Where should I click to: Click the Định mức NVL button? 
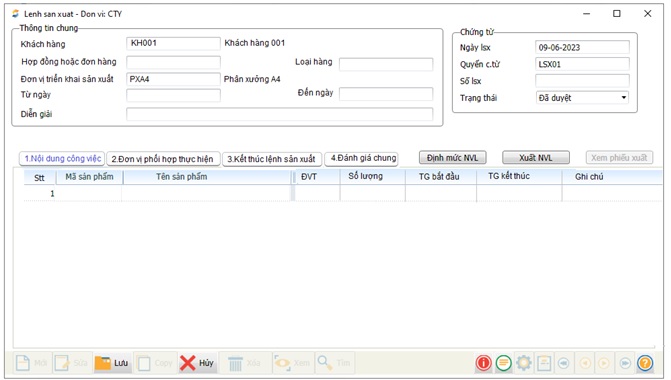click(452, 157)
